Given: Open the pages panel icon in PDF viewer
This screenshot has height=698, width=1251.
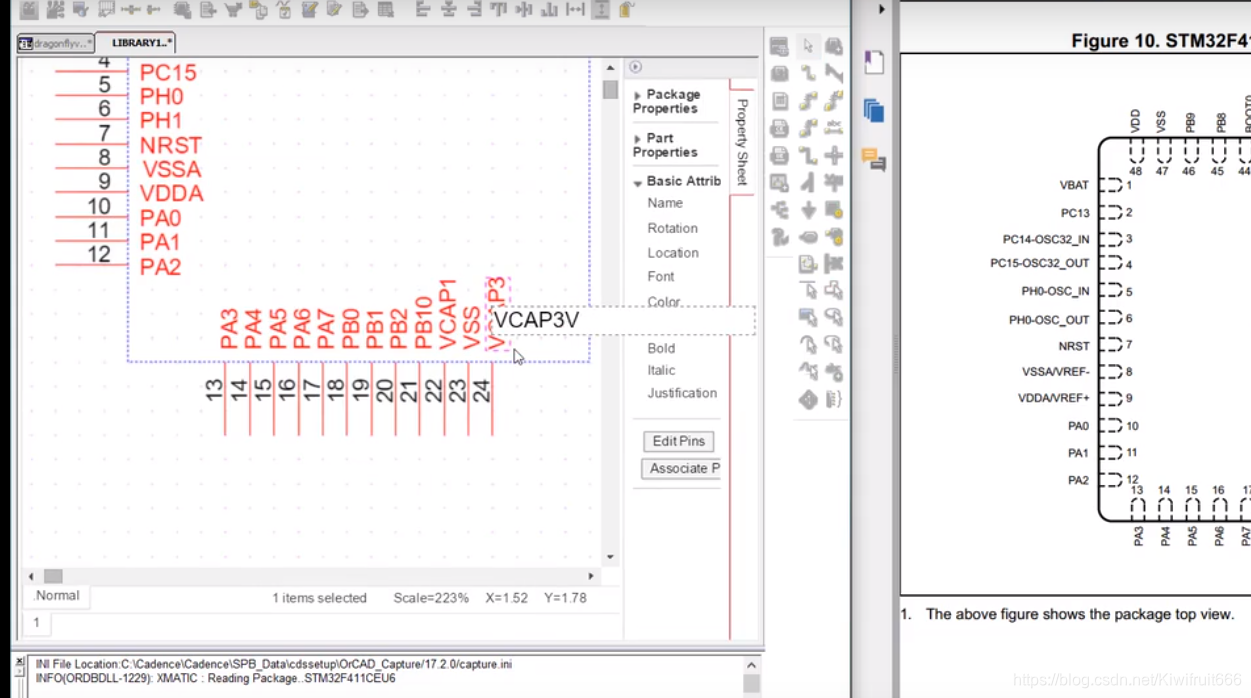Looking at the screenshot, I should 874,110.
